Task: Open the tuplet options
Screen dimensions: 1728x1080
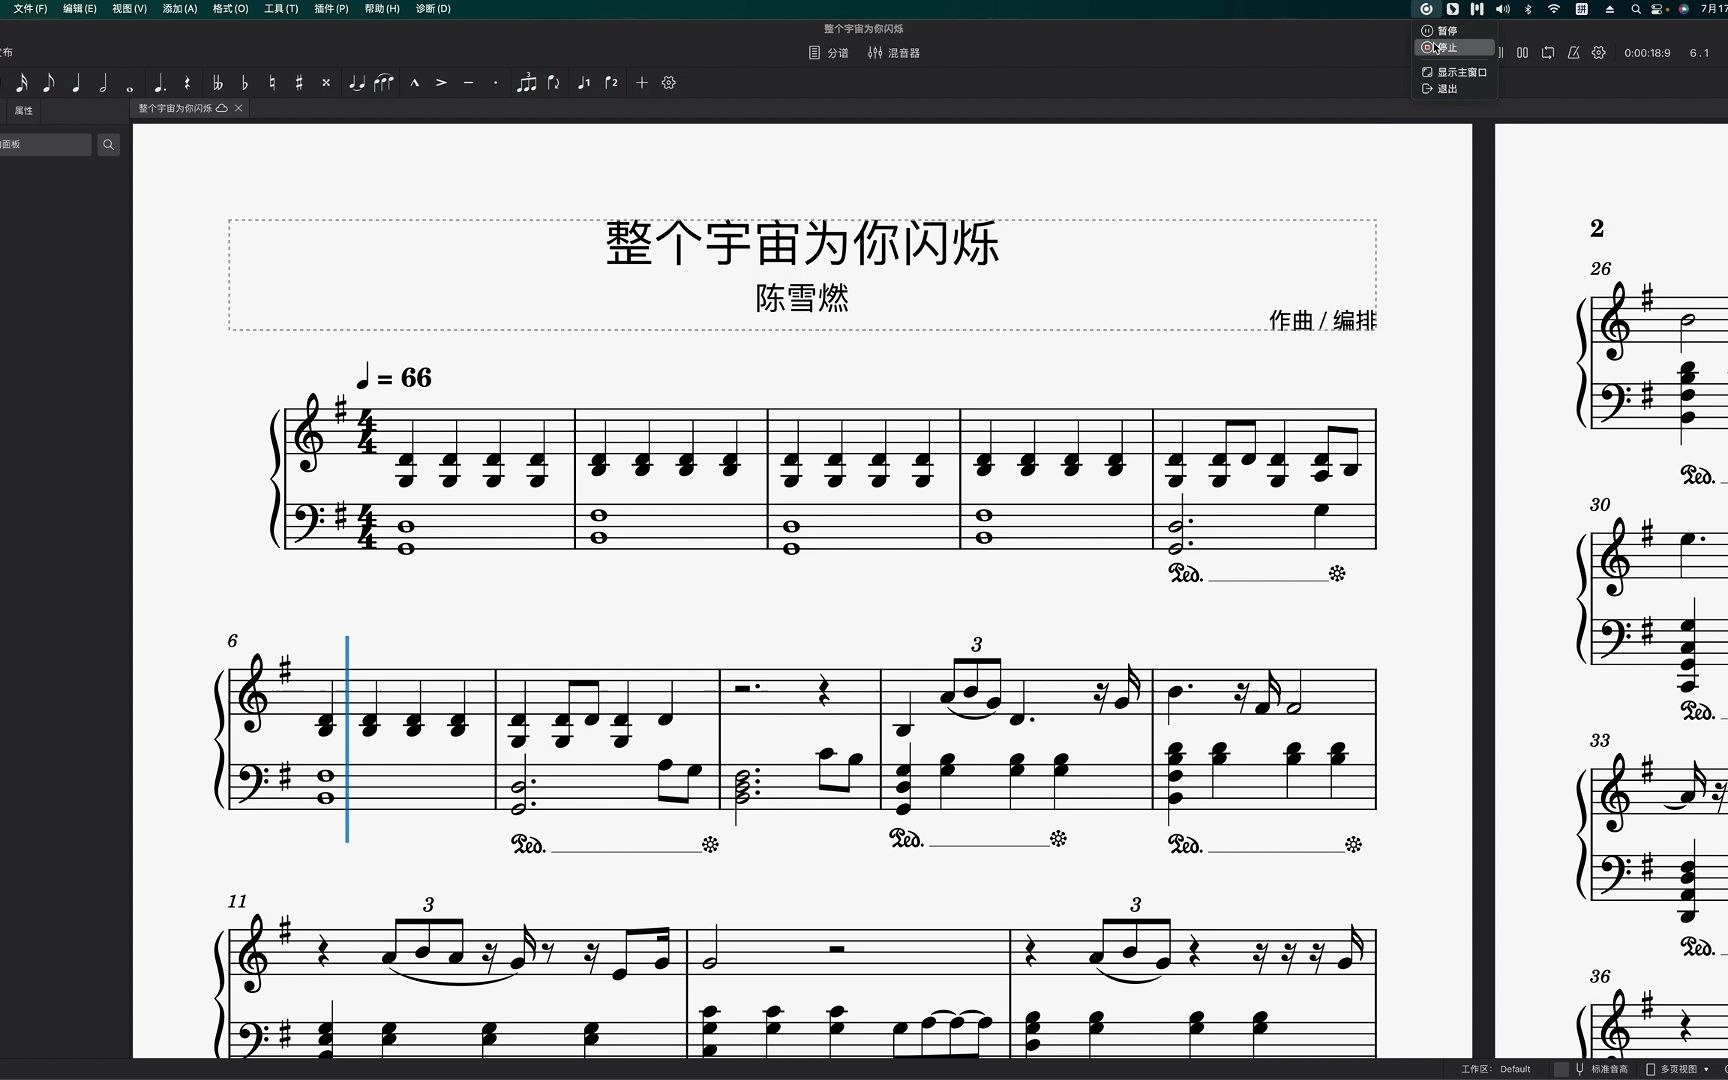Action: coord(526,83)
